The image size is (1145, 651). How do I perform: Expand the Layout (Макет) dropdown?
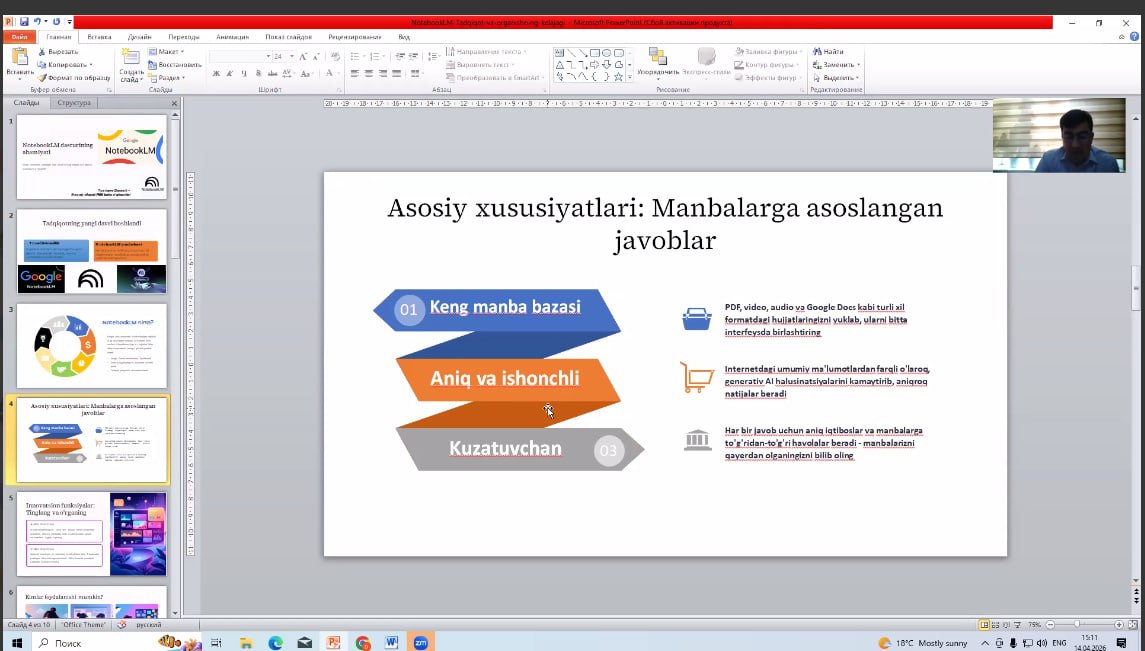(x=181, y=51)
